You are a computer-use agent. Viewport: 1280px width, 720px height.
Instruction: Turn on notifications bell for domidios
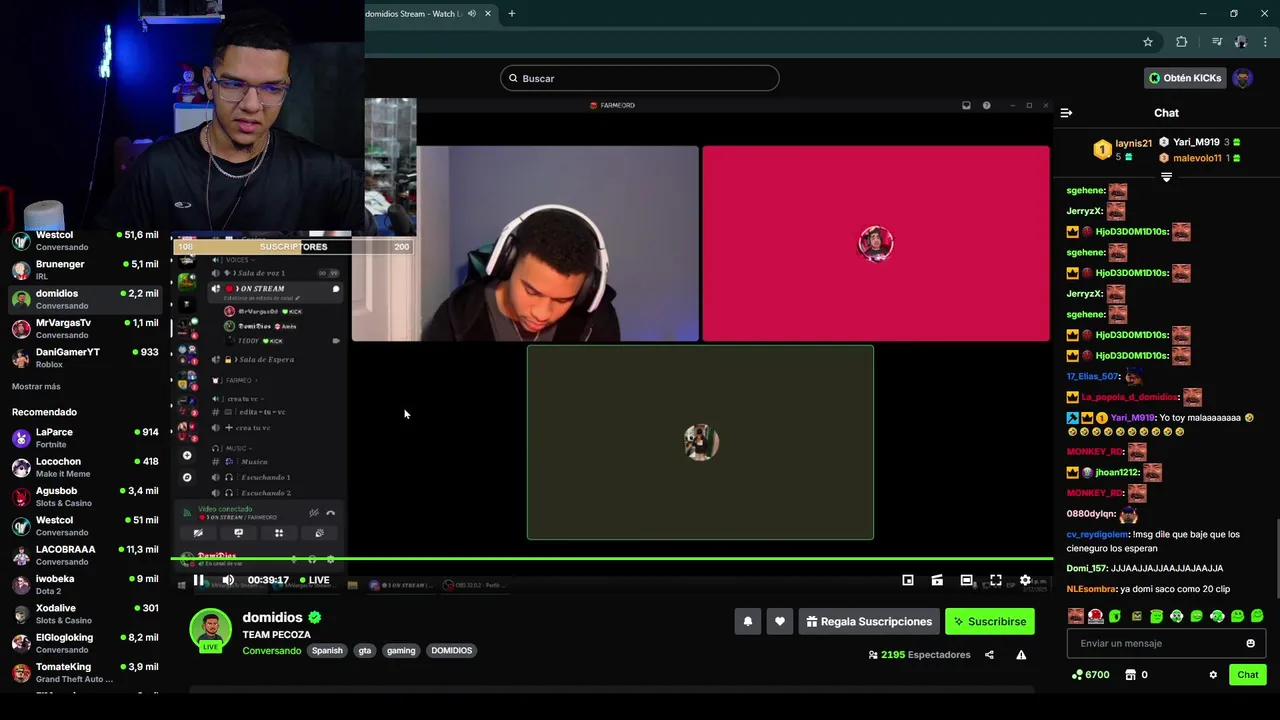click(748, 621)
